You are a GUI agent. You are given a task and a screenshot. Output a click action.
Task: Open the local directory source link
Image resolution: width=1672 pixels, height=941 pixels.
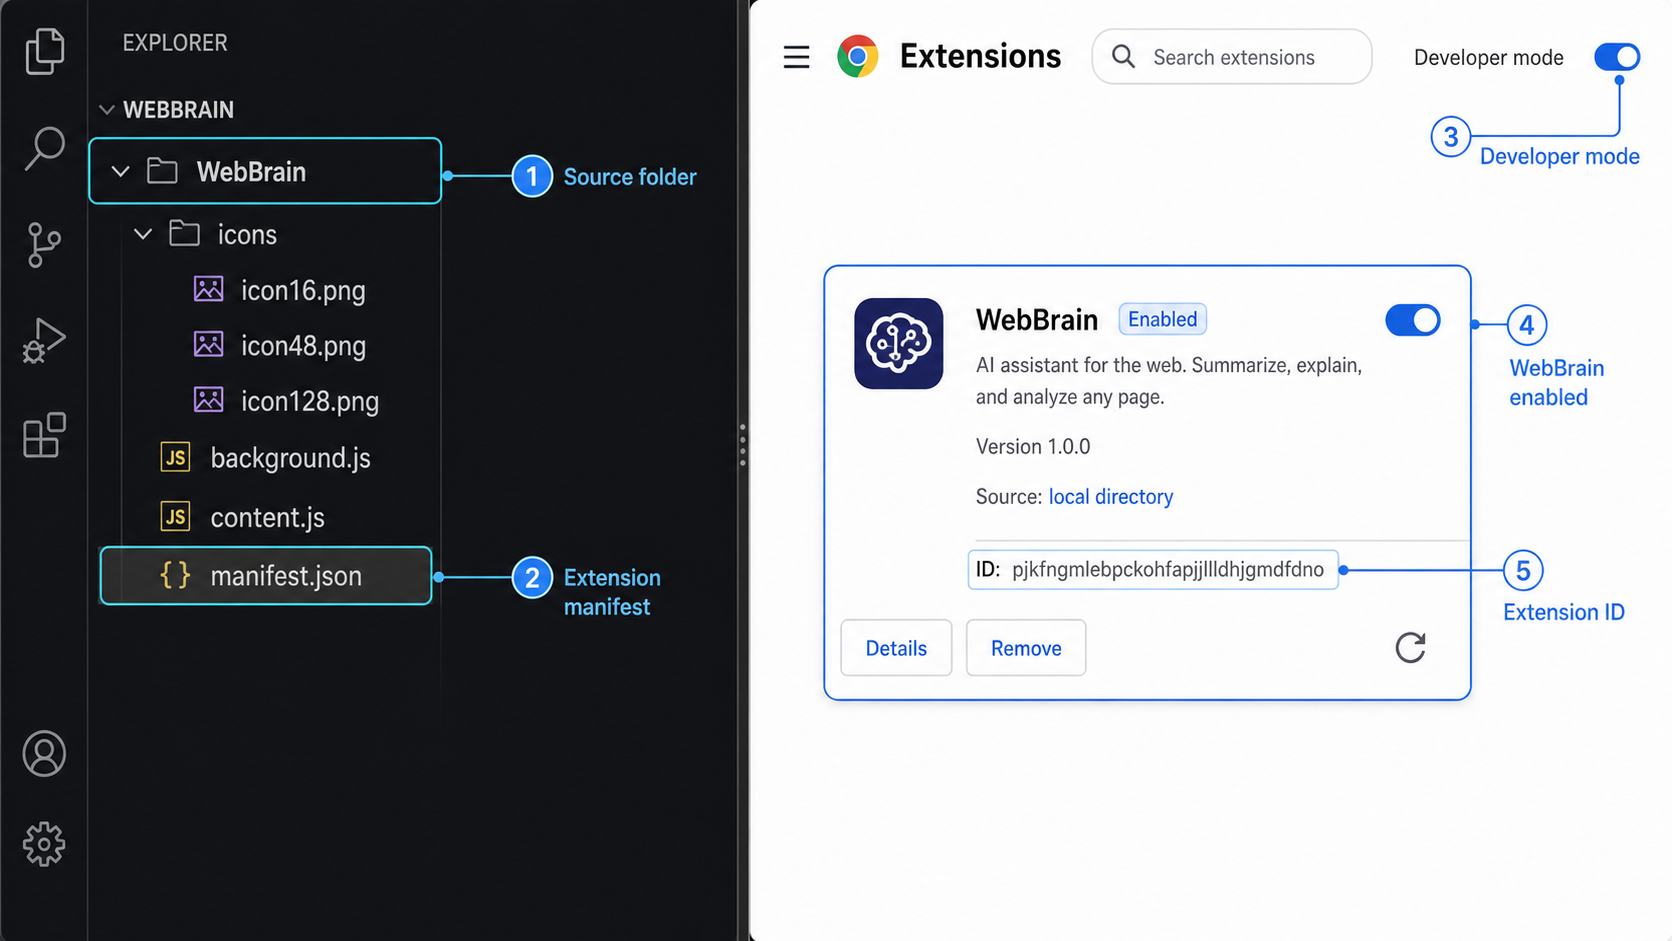coord(1110,497)
